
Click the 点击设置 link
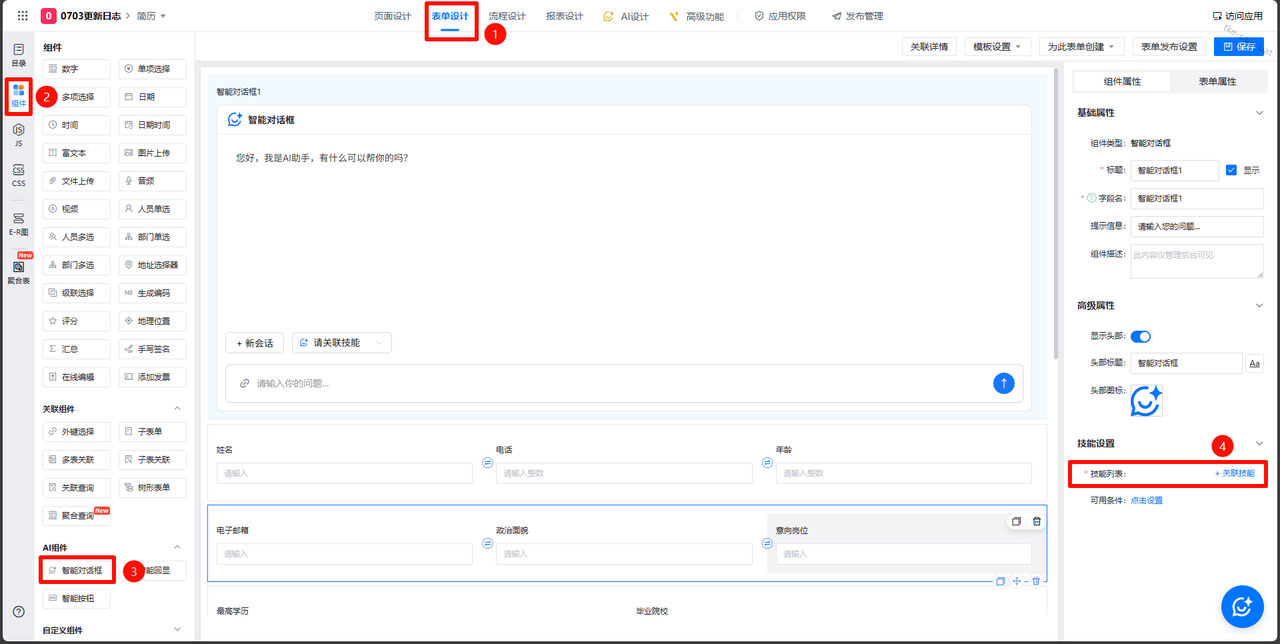(x=1146, y=500)
